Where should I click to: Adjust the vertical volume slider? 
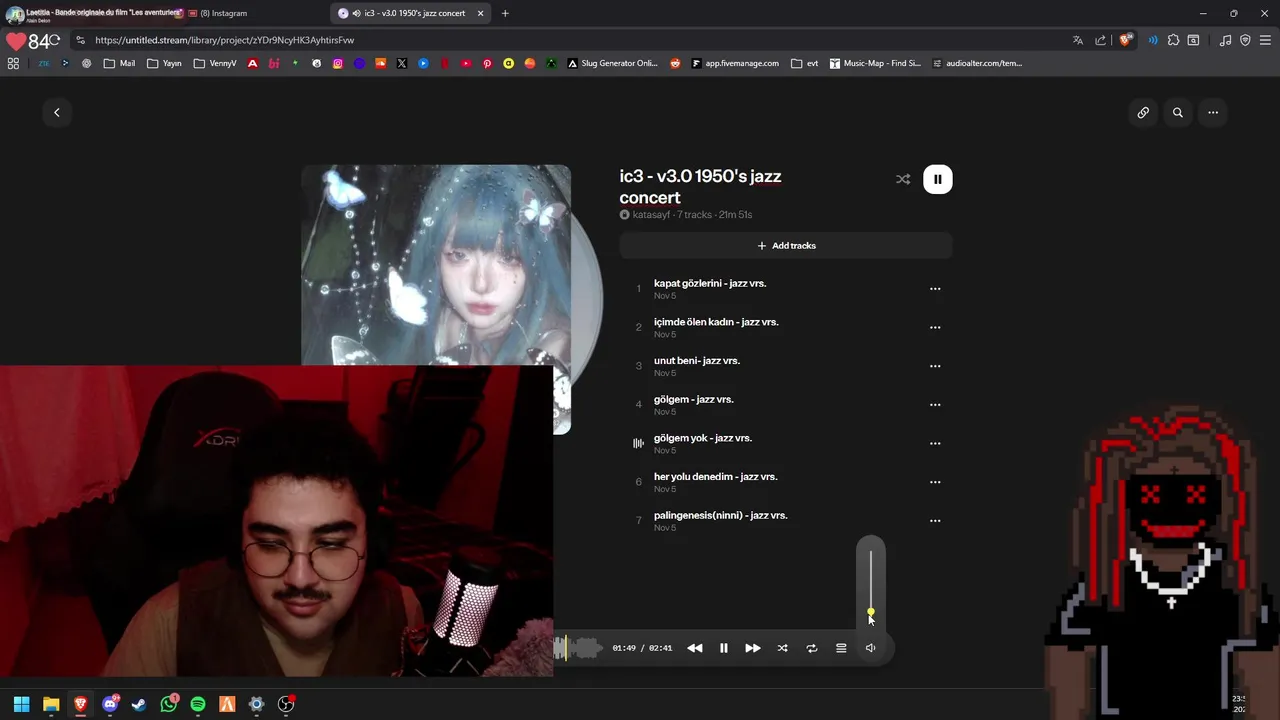[871, 582]
